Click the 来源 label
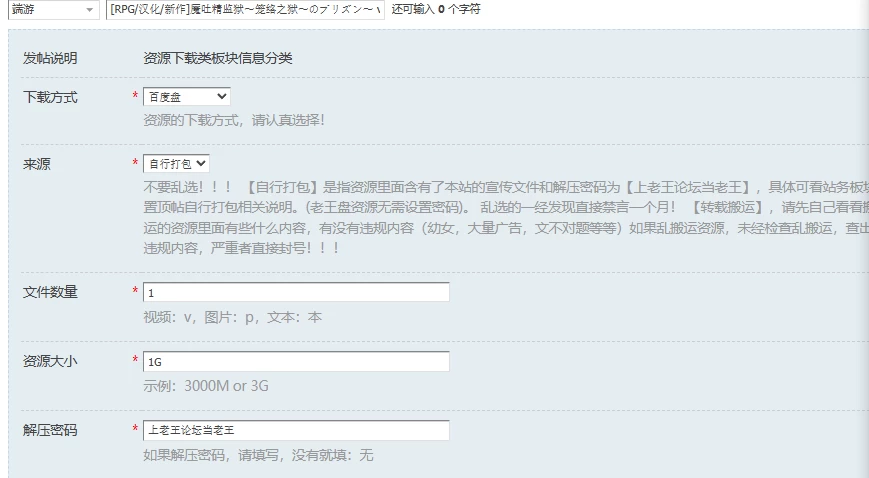 pos(37,164)
